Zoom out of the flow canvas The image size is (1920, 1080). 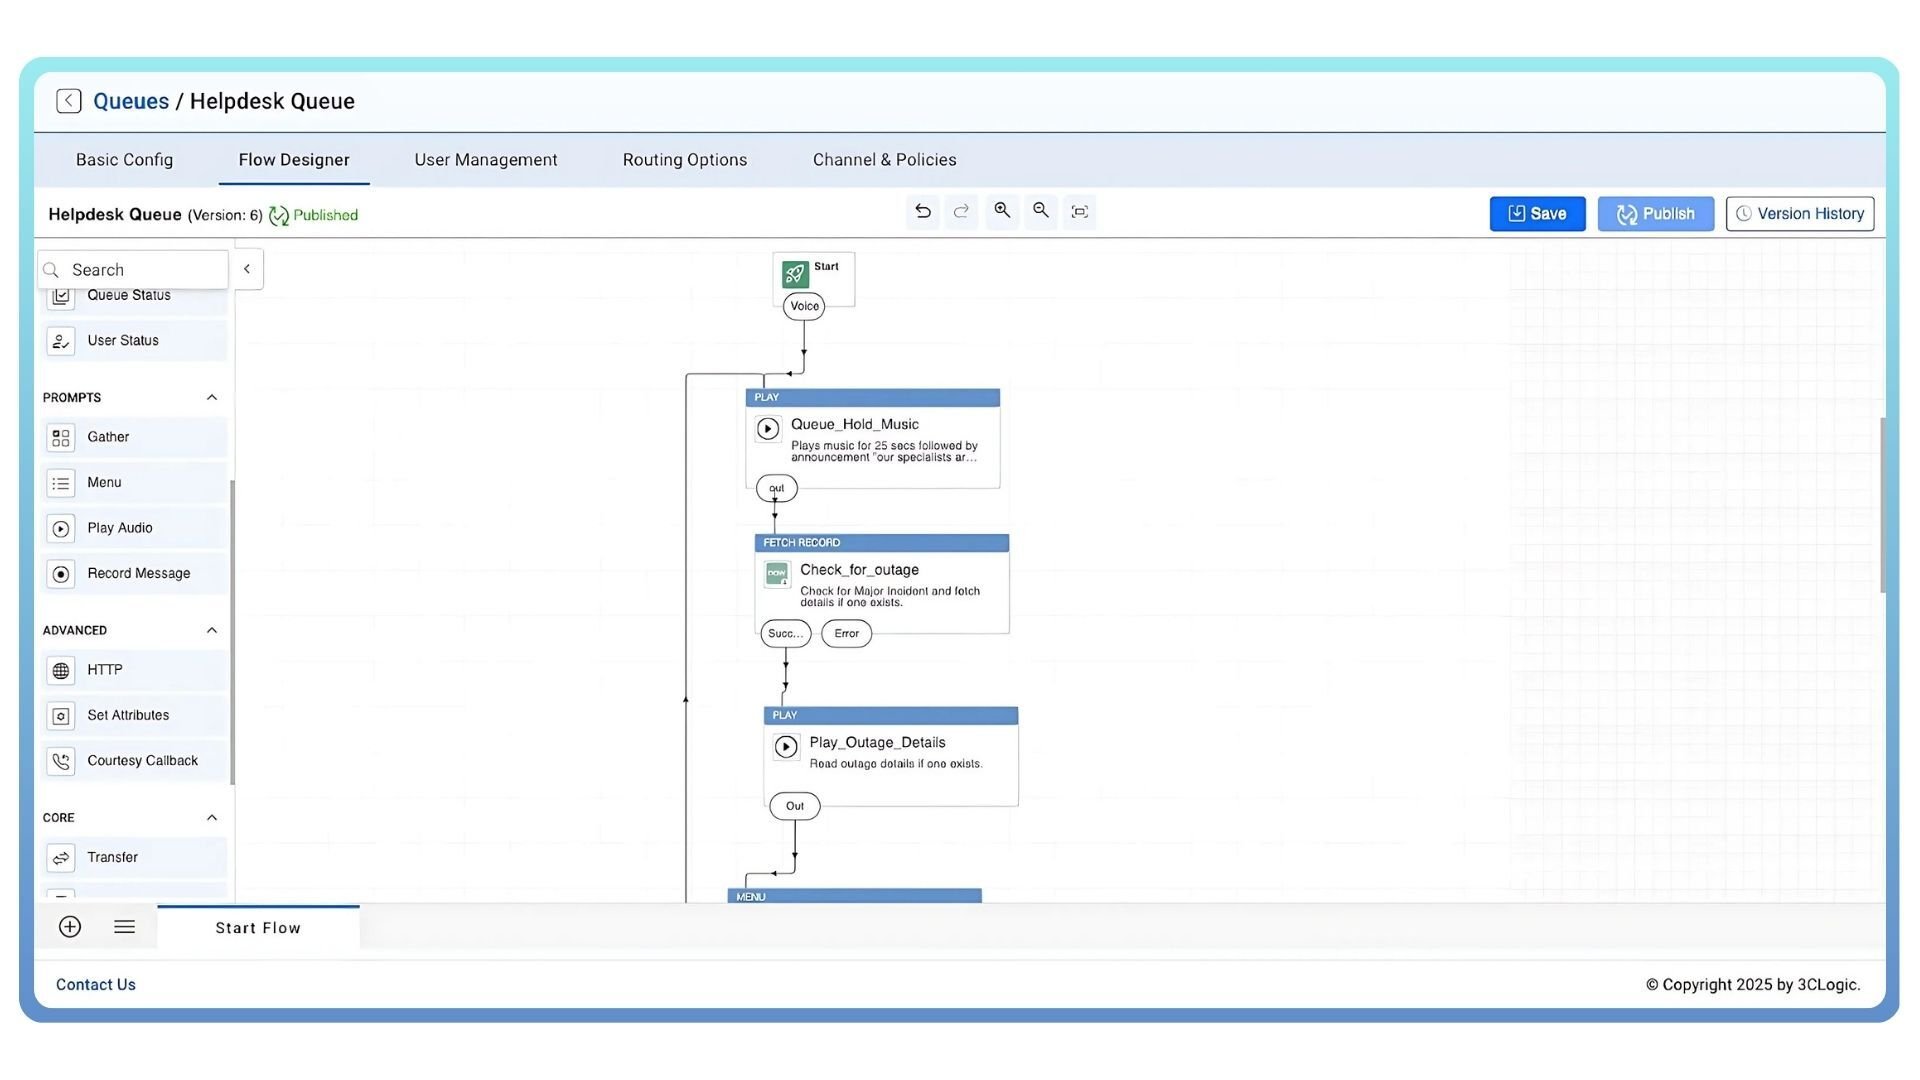coord(1040,211)
